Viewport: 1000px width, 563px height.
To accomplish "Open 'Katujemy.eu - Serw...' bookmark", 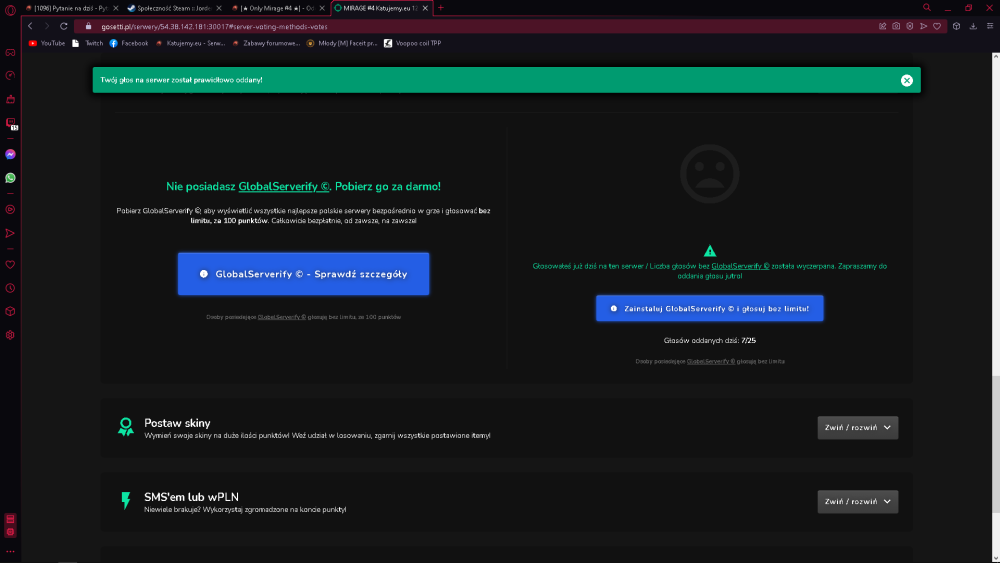I will click(x=190, y=43).
